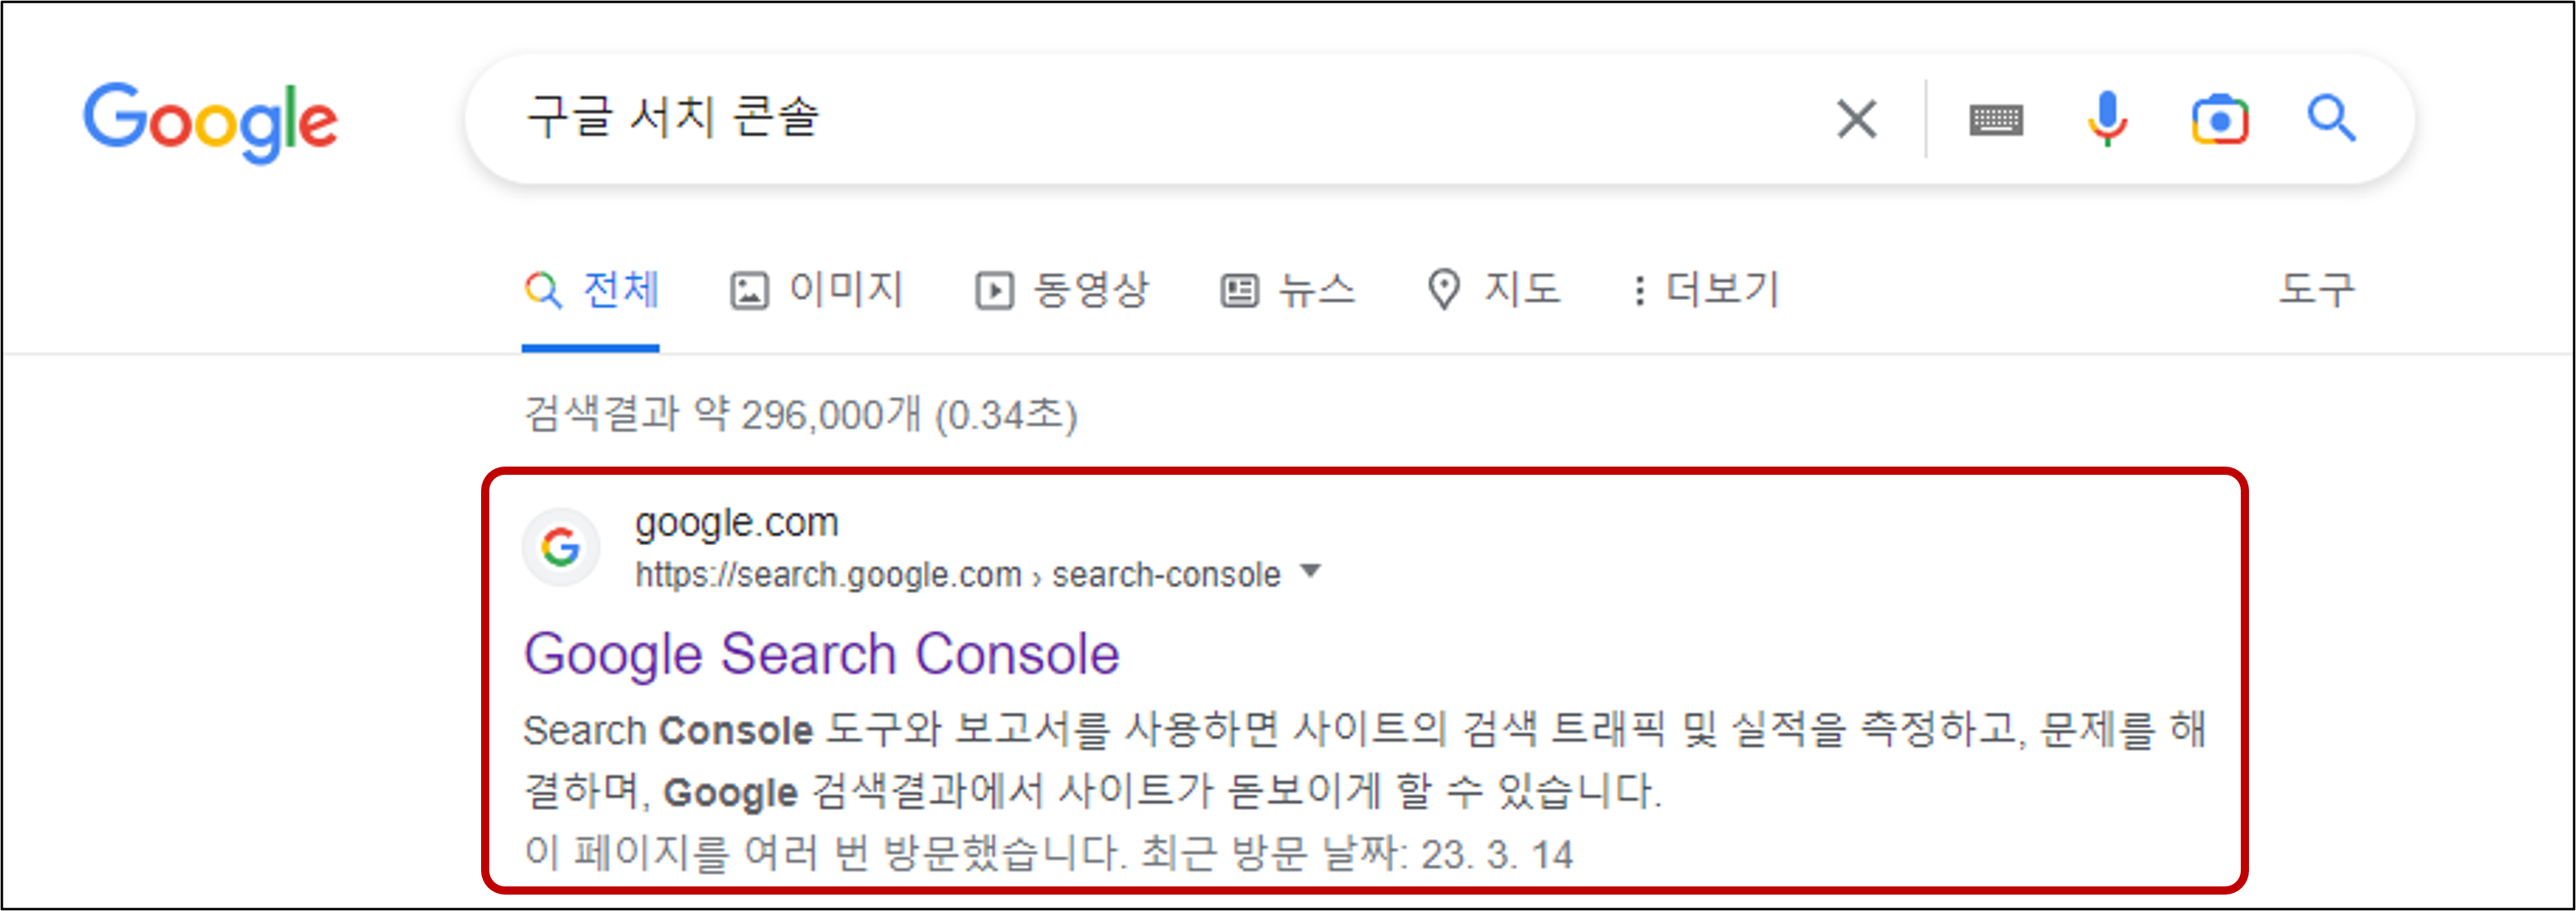2576x911 pixels.
Task: Click the video play icon beside 동영상
Action: coord(993,290)
